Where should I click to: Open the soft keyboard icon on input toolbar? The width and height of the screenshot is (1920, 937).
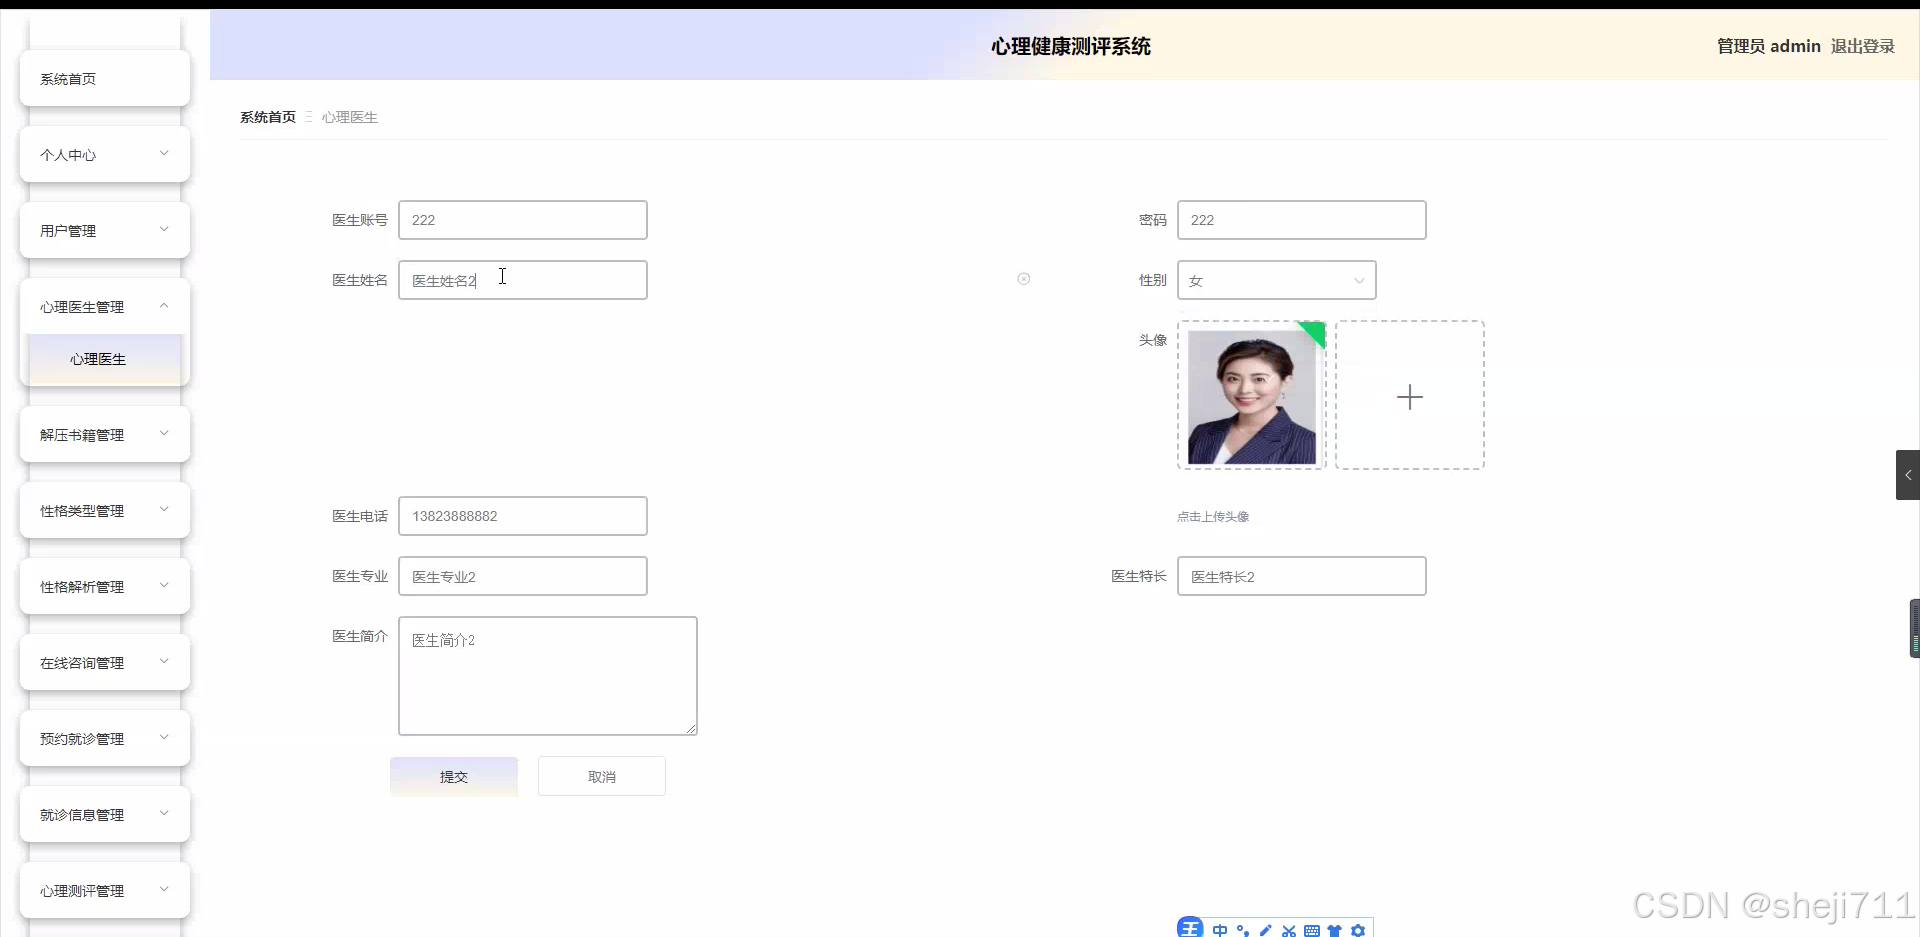click(1313, 930)
